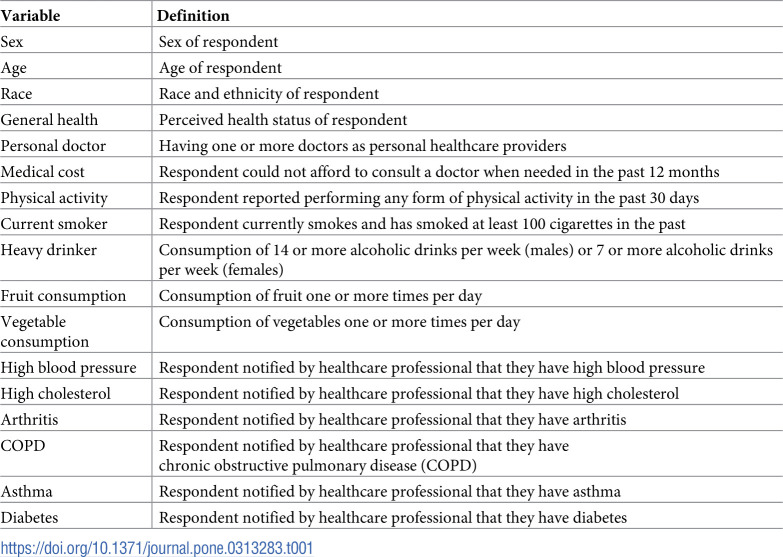This screenshot has width=783, height=557.
Task: Click the Definition column header
Action: [194, 16]
